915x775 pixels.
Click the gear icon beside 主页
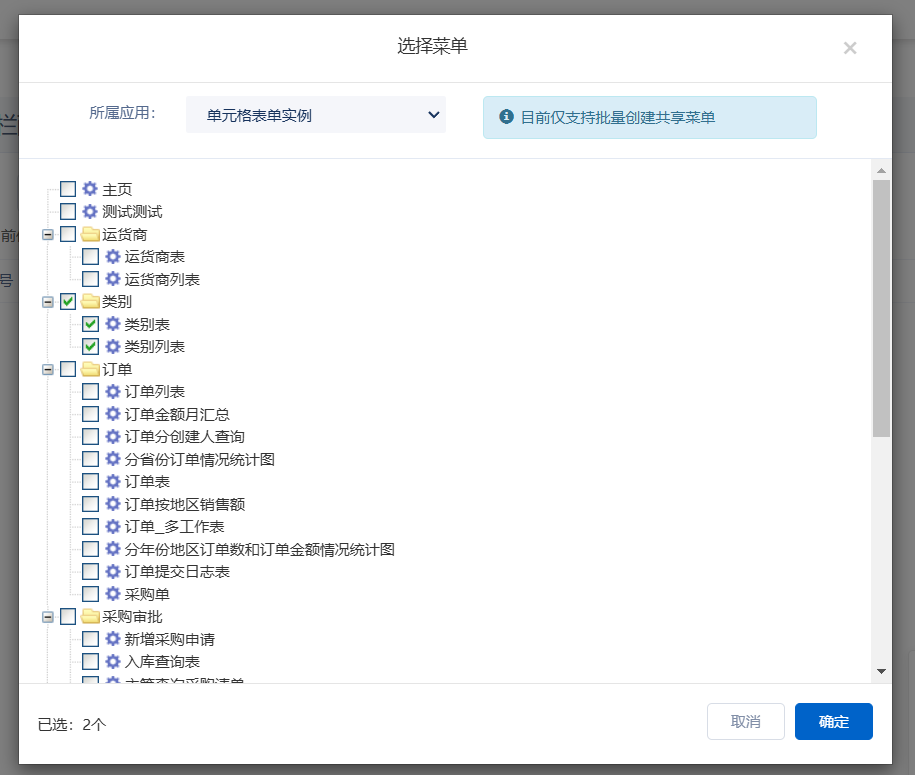[90, 188]
